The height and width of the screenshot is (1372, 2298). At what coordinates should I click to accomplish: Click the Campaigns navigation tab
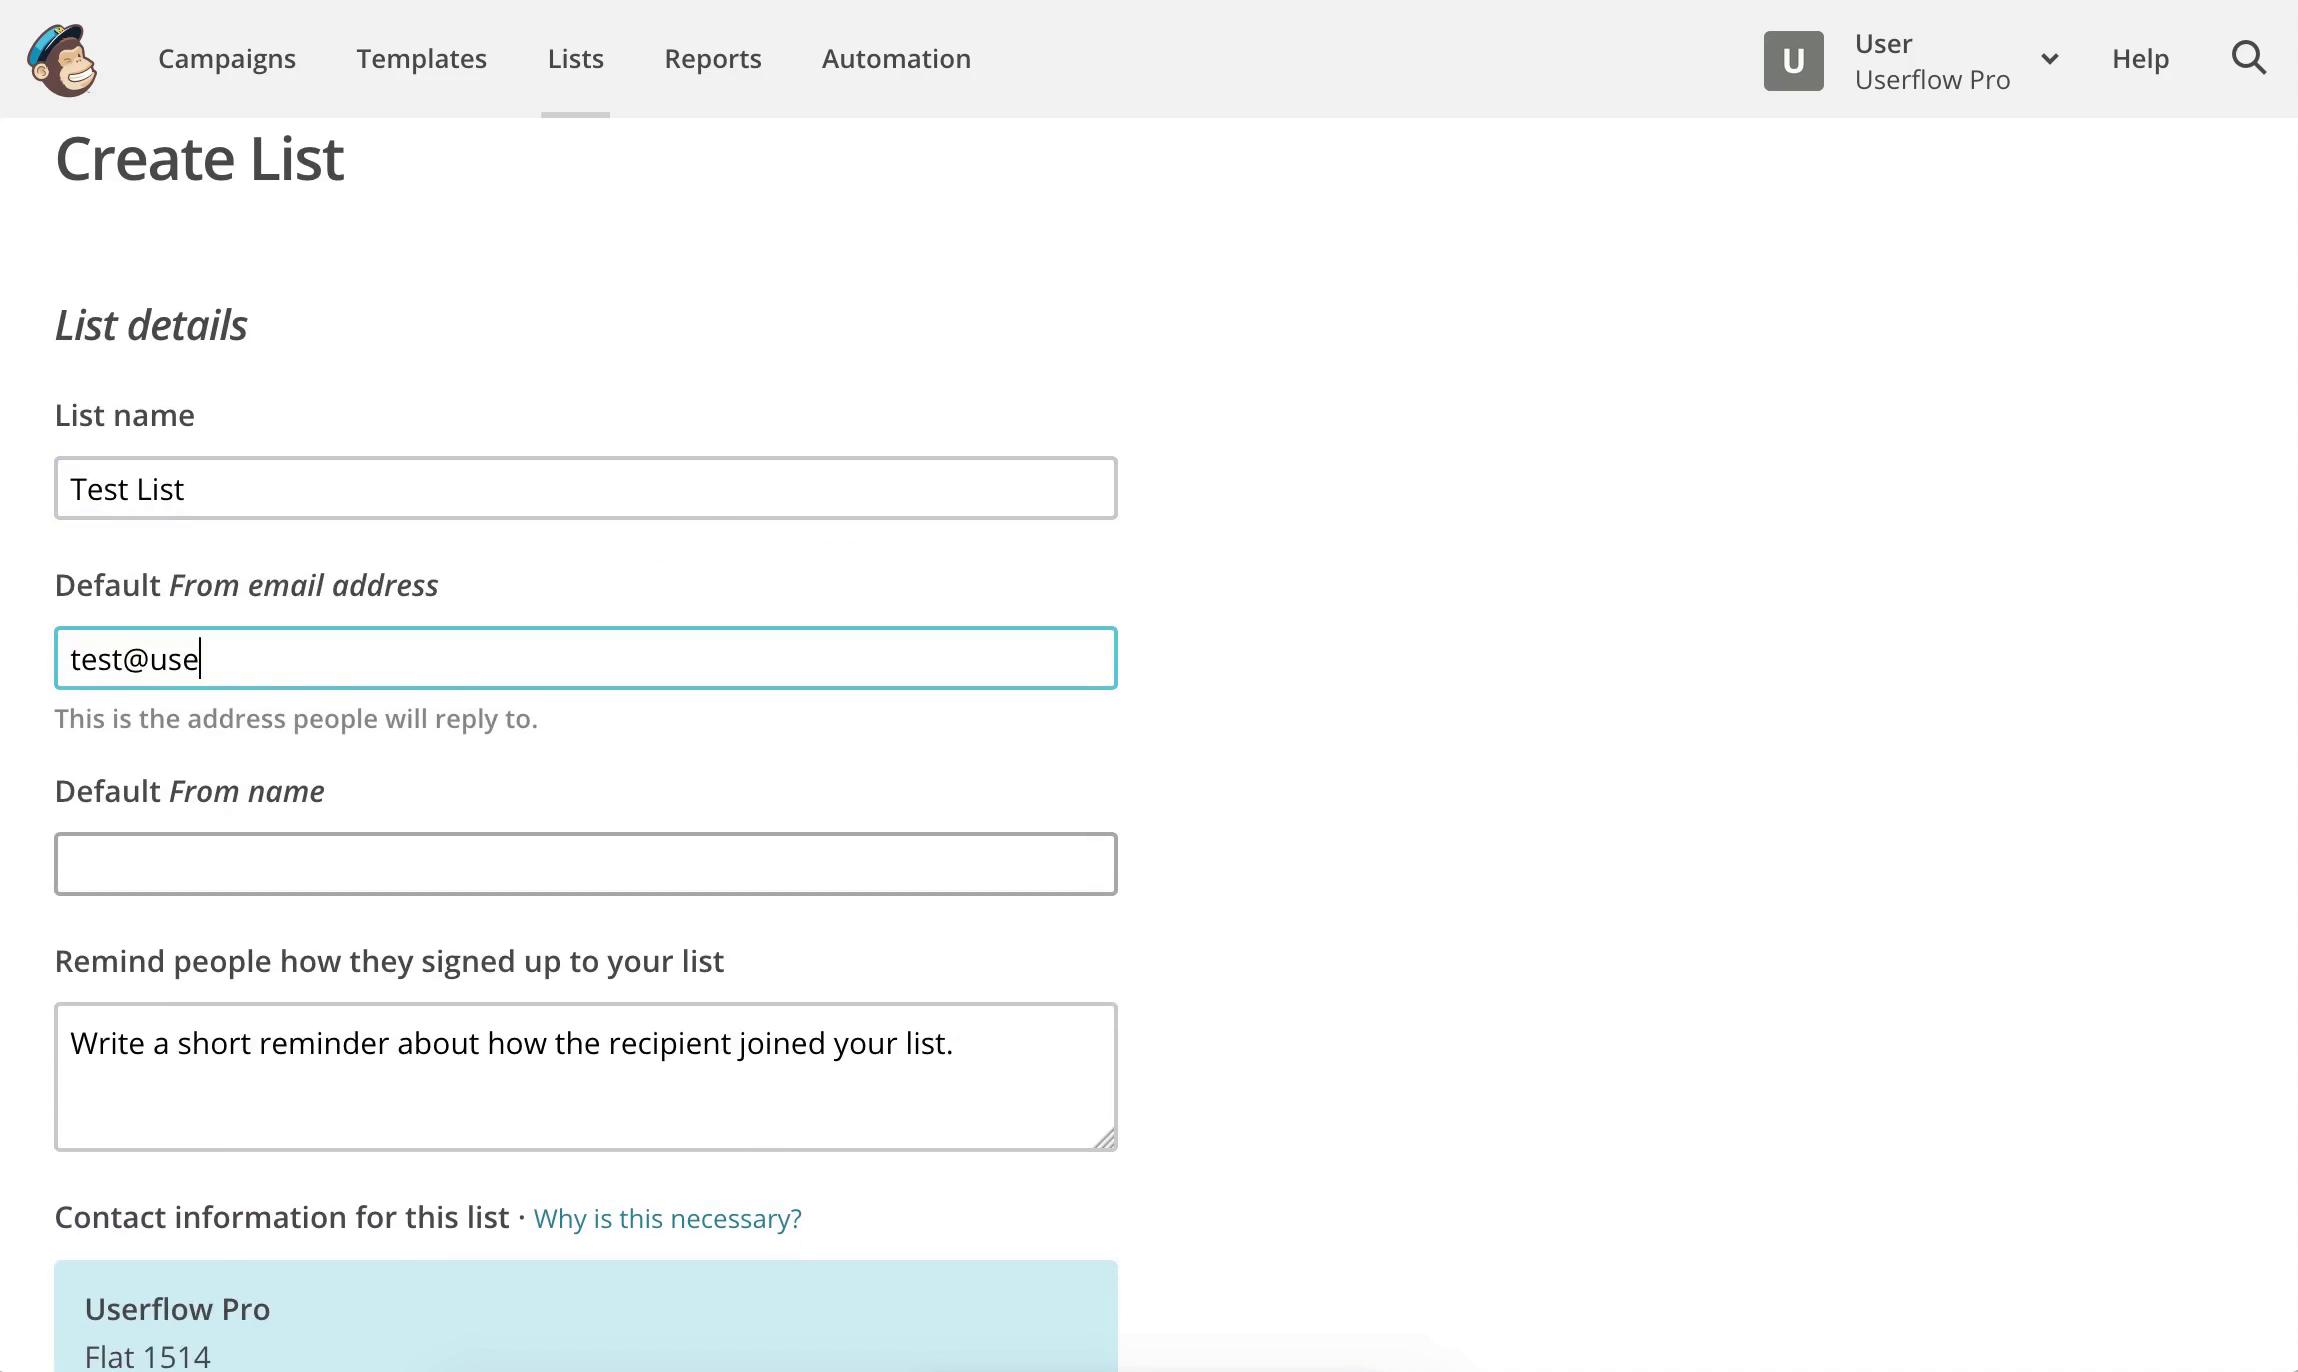pos(227,59)
